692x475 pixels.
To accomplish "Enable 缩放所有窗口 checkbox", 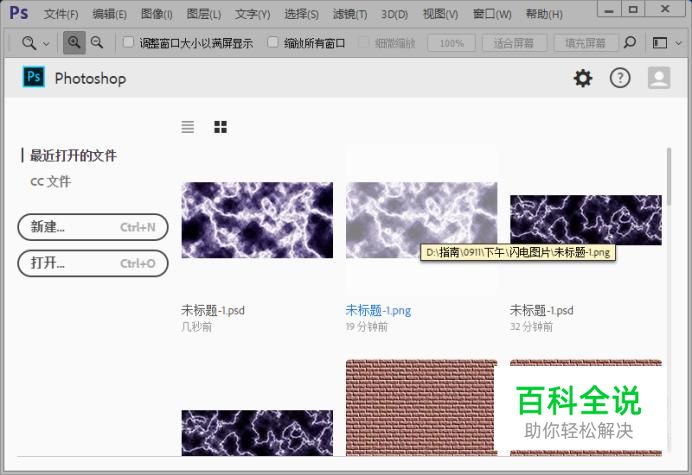I will pyautogui.click(x=273, y=42).
